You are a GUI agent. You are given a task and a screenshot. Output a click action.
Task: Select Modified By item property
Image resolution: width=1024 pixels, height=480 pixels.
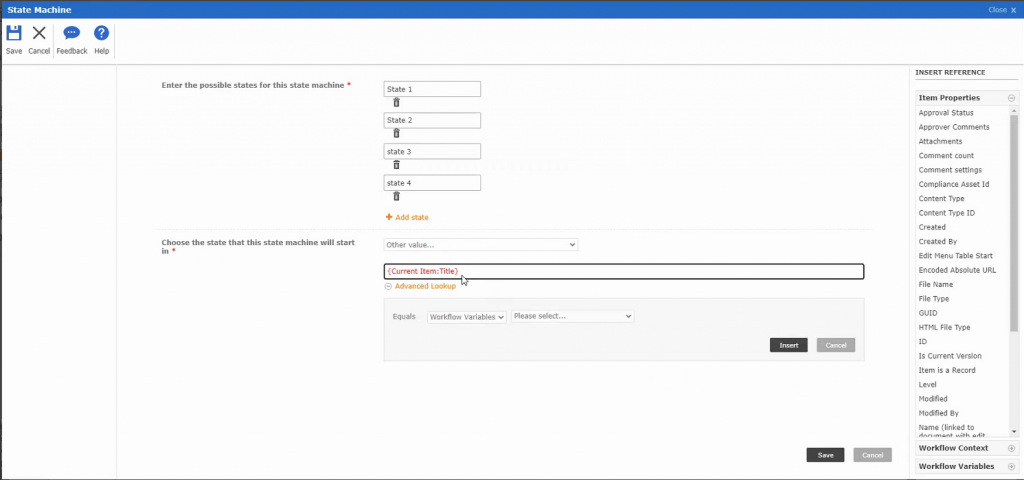[938, 413]
